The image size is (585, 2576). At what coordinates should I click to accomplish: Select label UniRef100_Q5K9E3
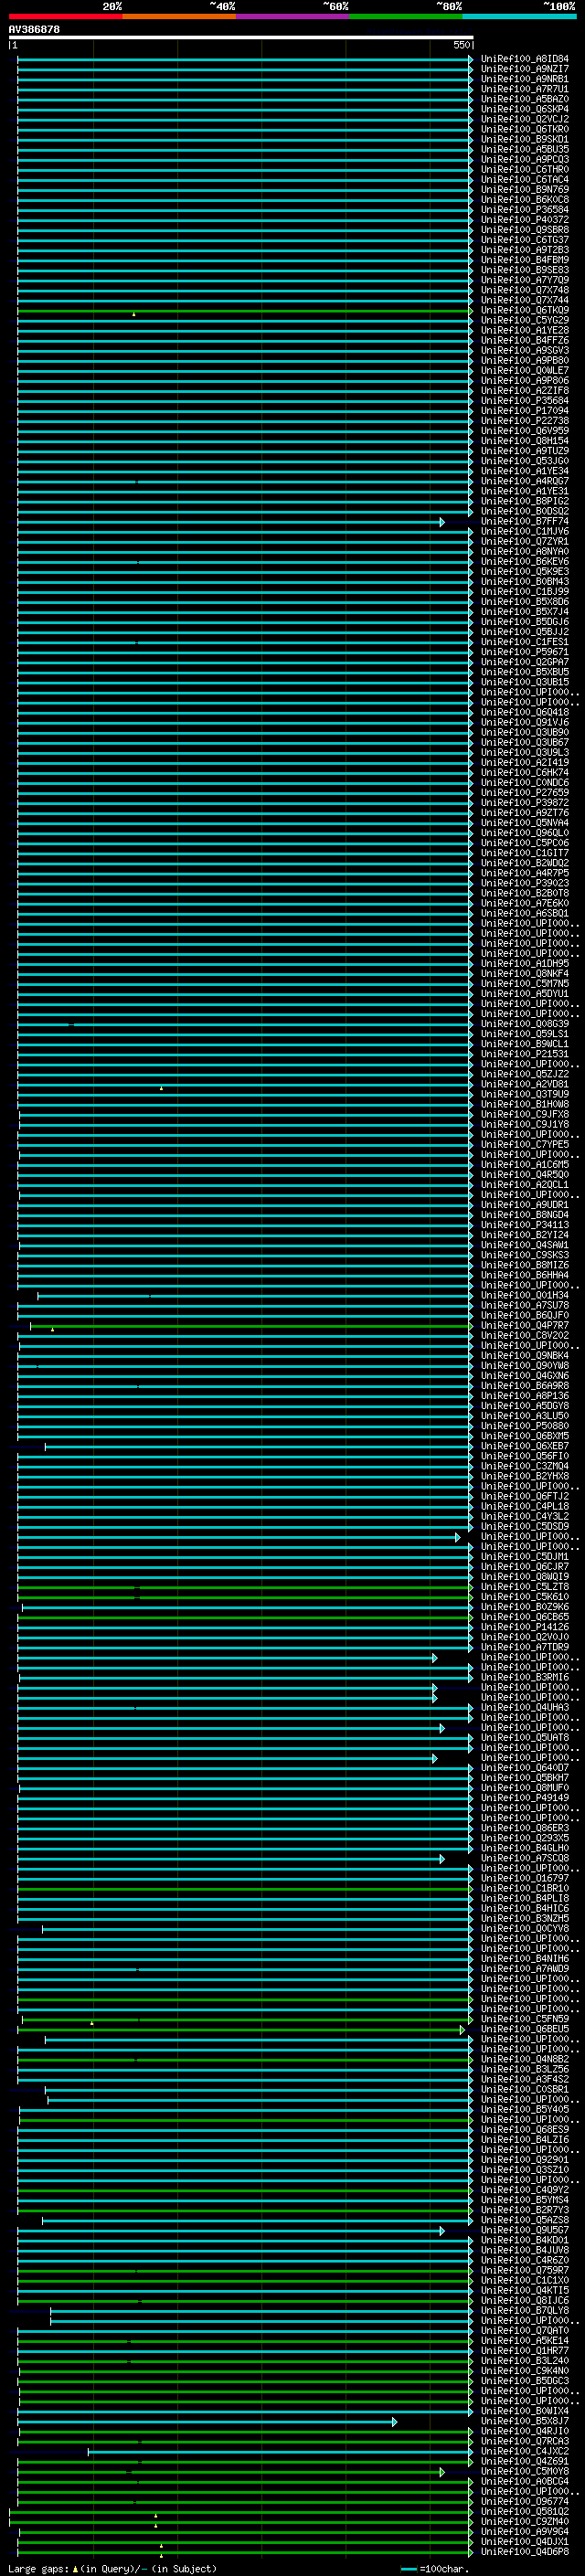pyautogui.click(x=524, y=572)
